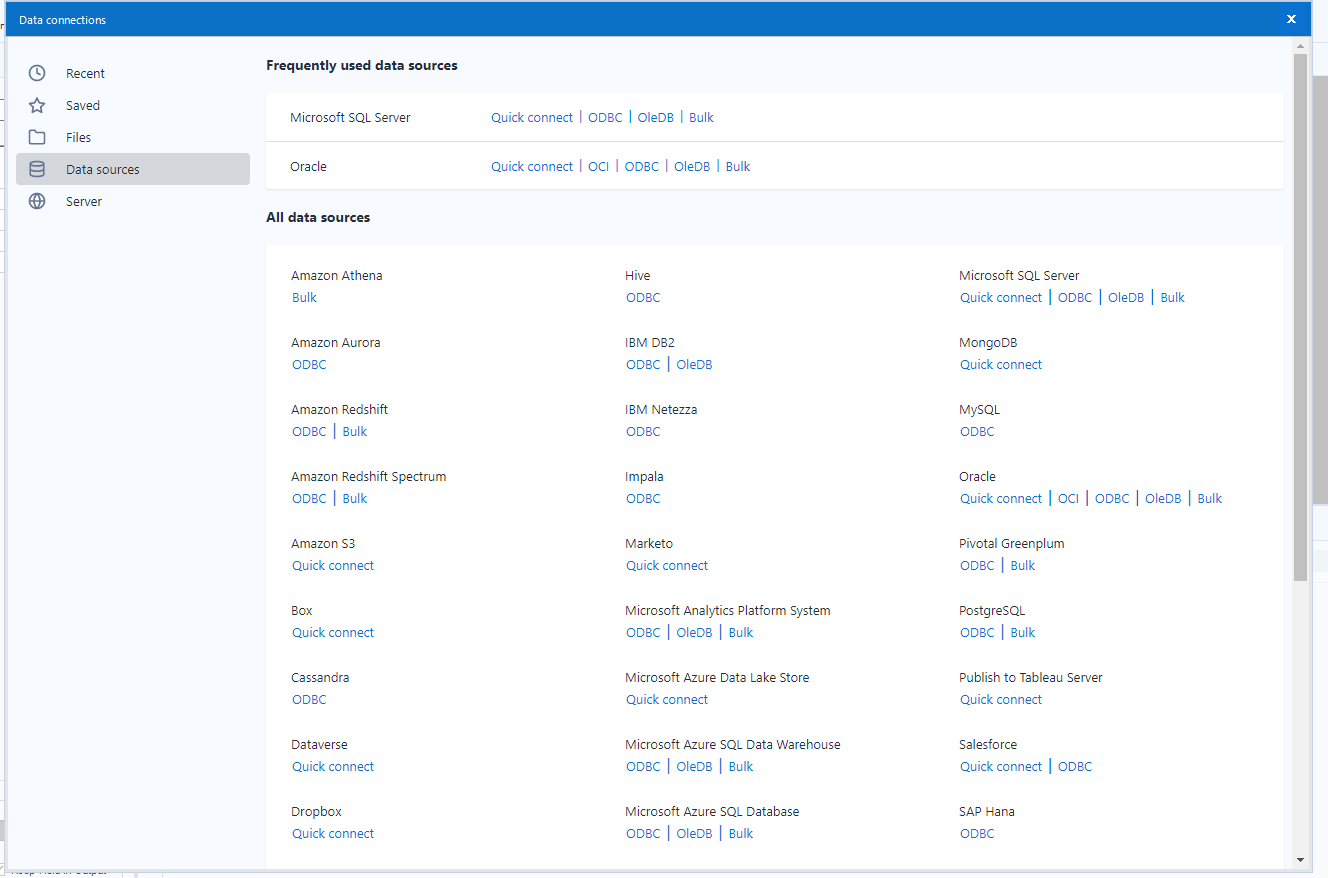The width and height of the screenshot is (1328, 878).
Task: Quick connect to MongoDB
Action: [x=1001, y=364]
